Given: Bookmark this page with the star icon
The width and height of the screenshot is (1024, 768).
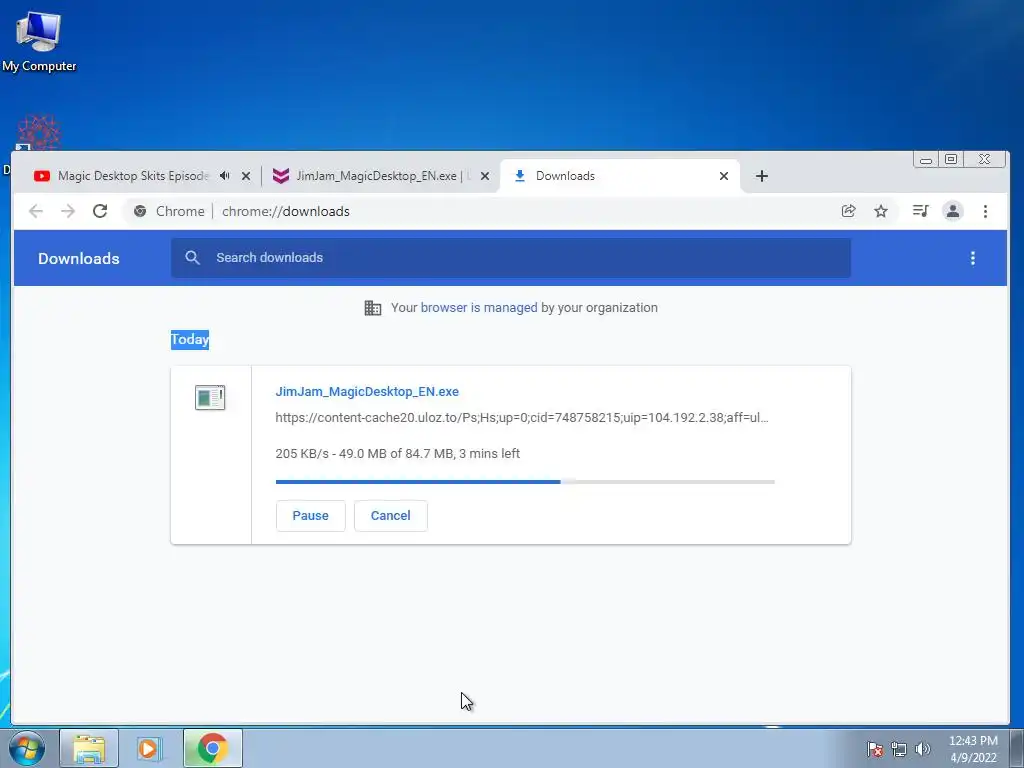Looking at the screenshot, I should [x=881, y=211].
